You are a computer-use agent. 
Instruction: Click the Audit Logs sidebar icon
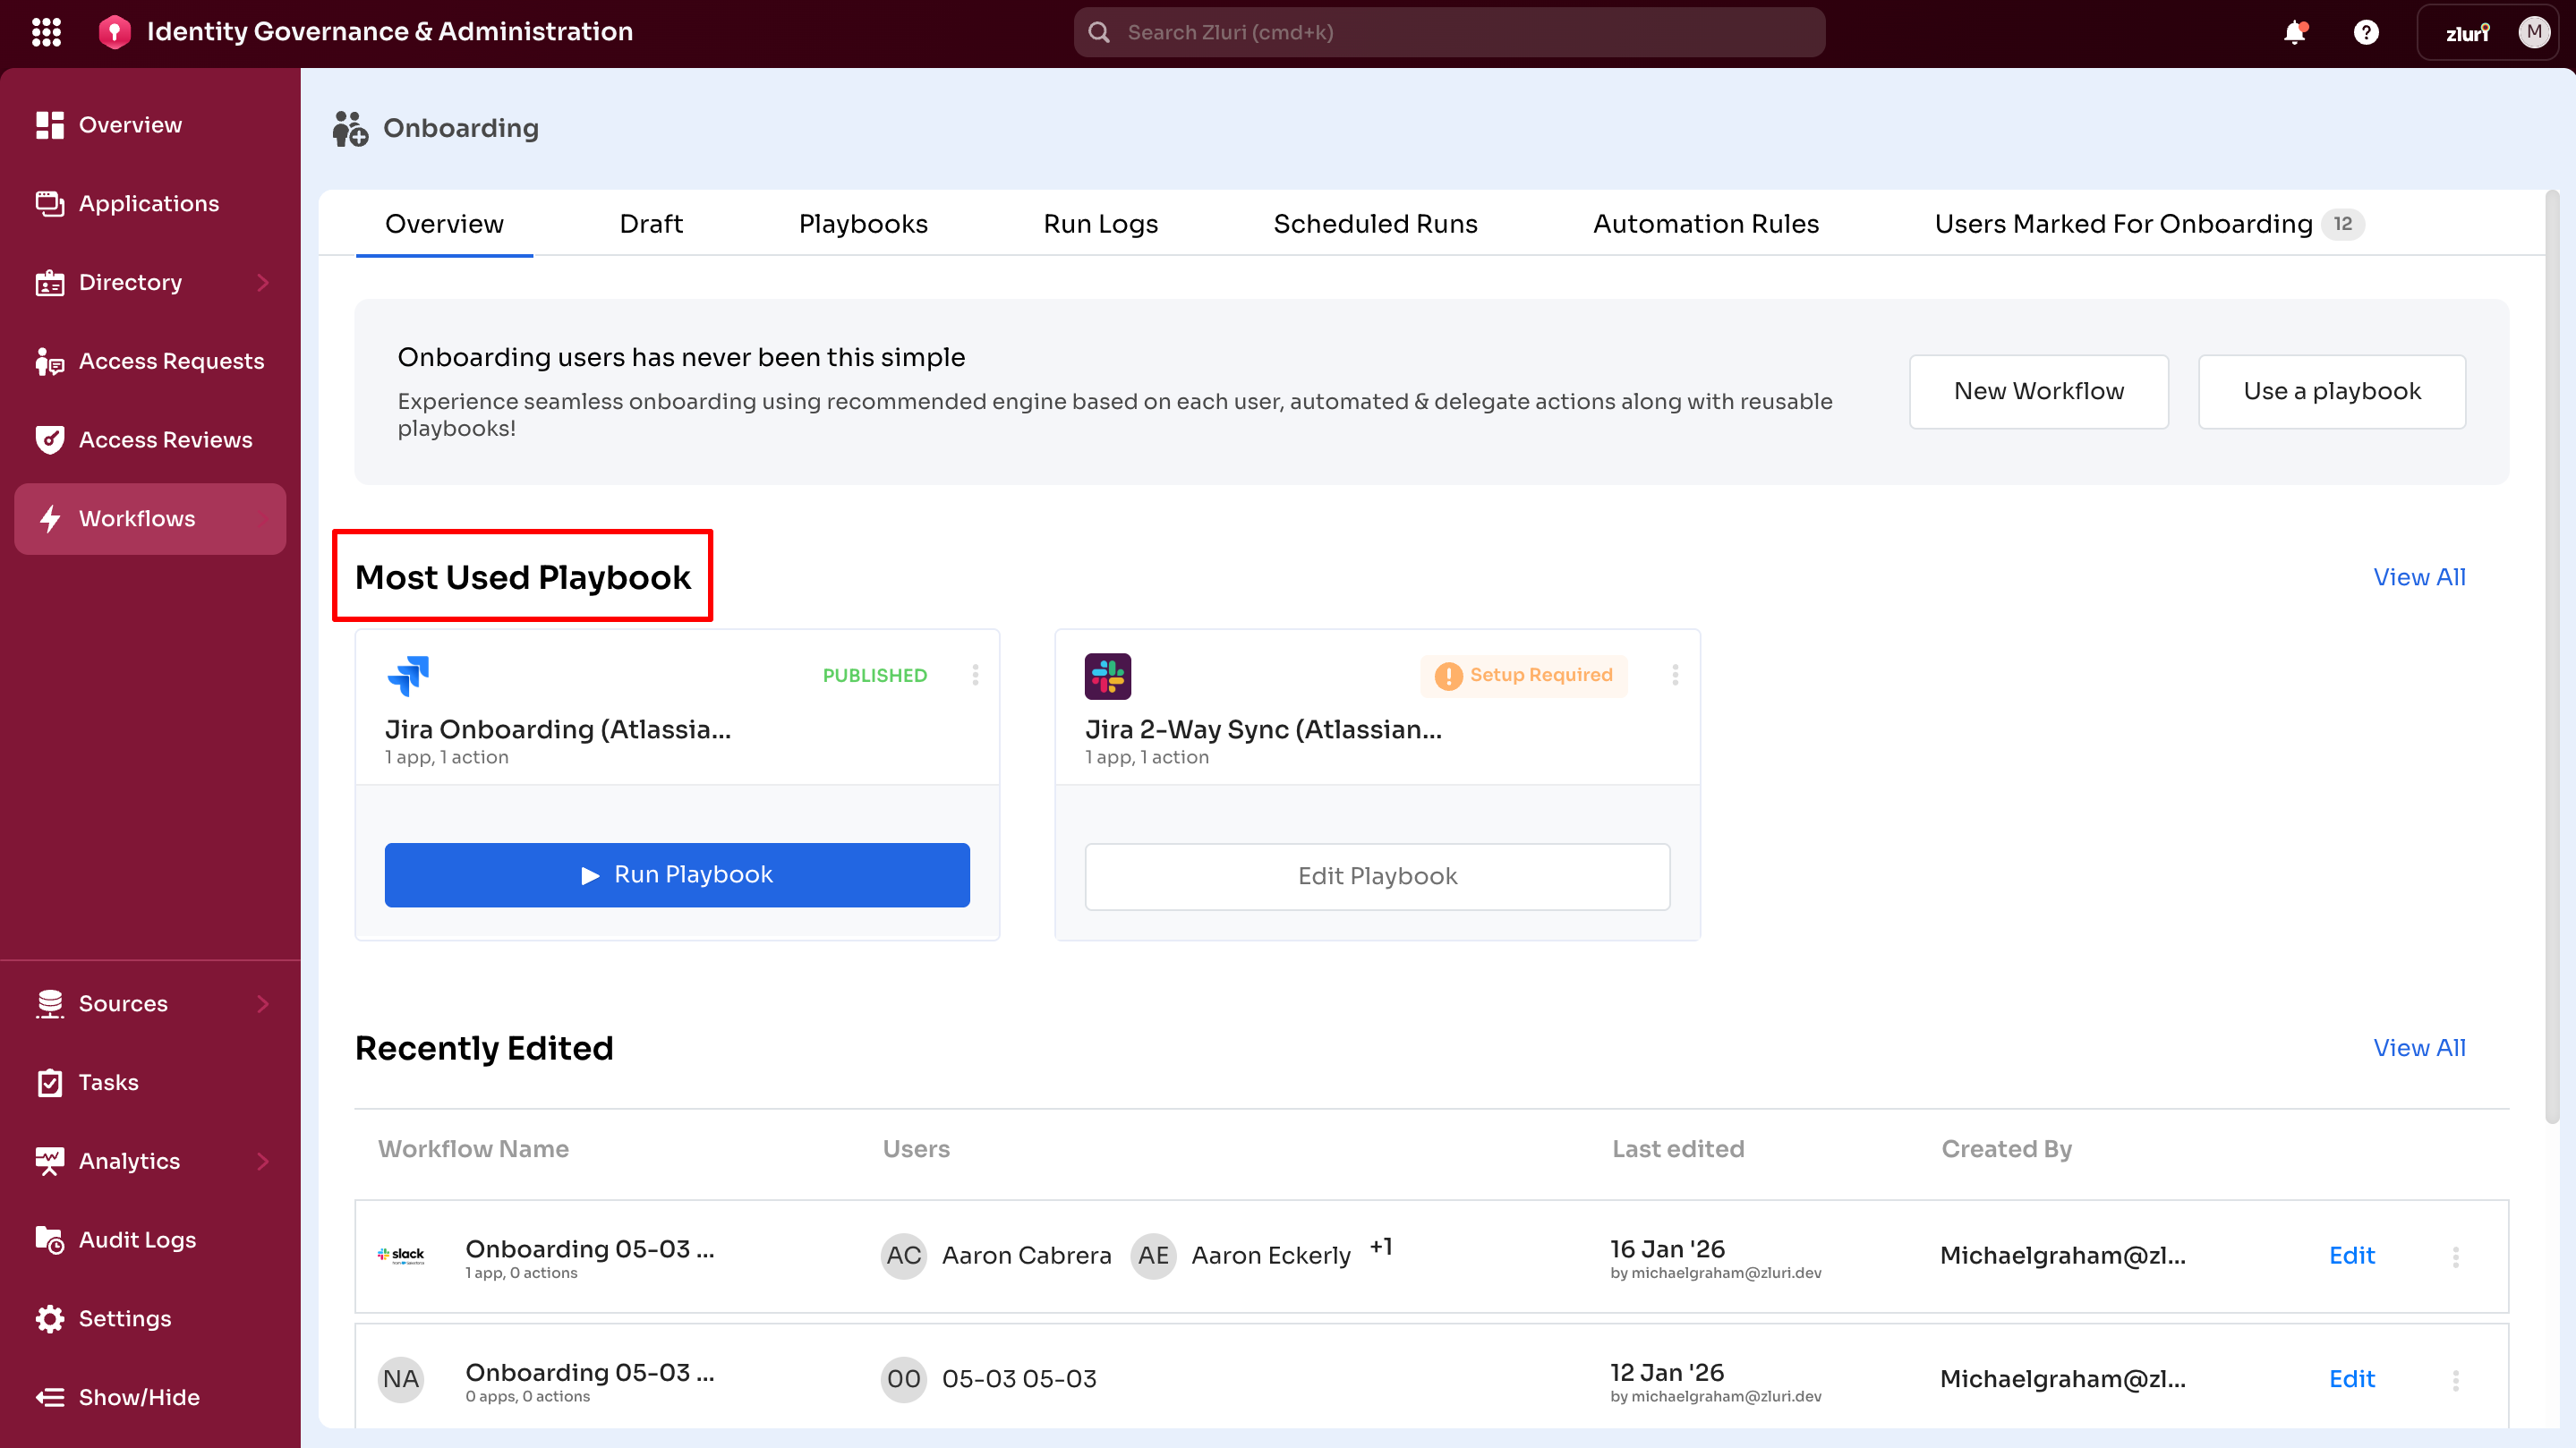49,1239
